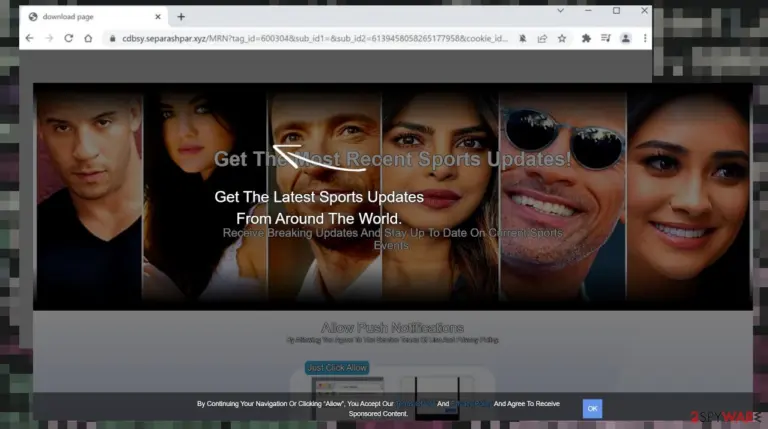Share this page via share icon
768x429 pixels.
(x=542, y=38)
